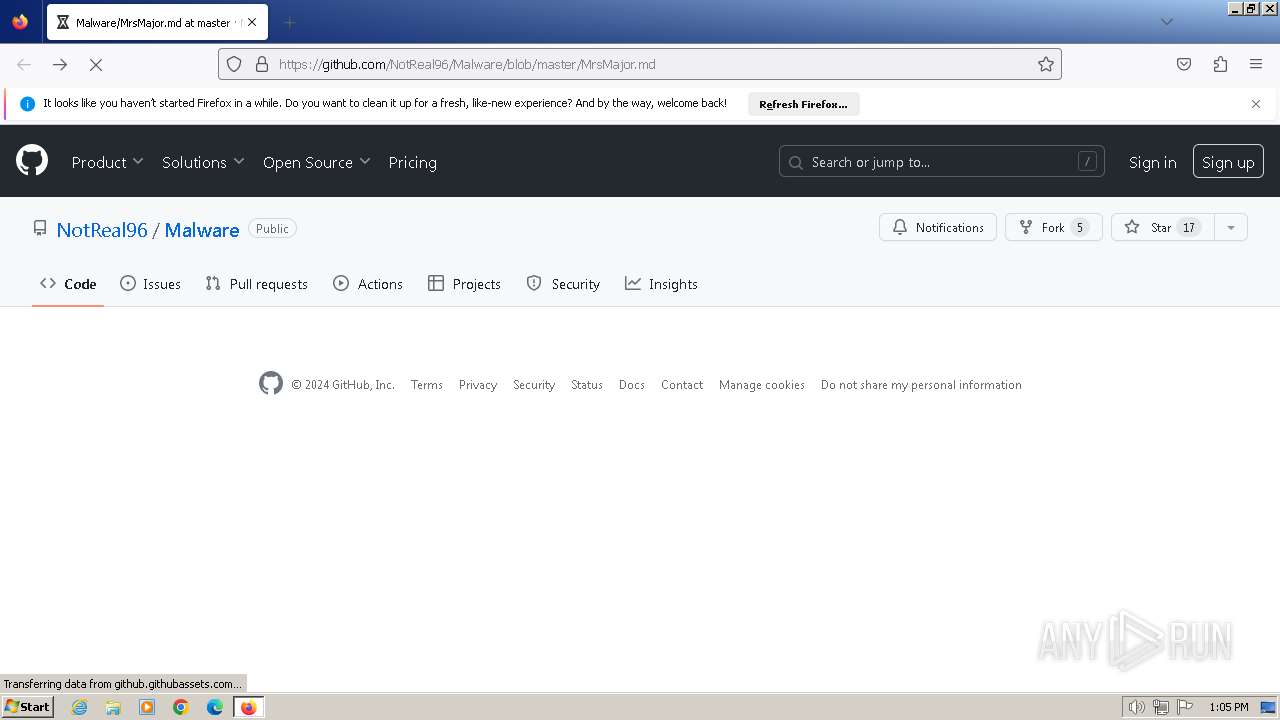The image size is (1280, 720).
Task: Switch to the Insights tab
Action: click(x=661, y=284)
